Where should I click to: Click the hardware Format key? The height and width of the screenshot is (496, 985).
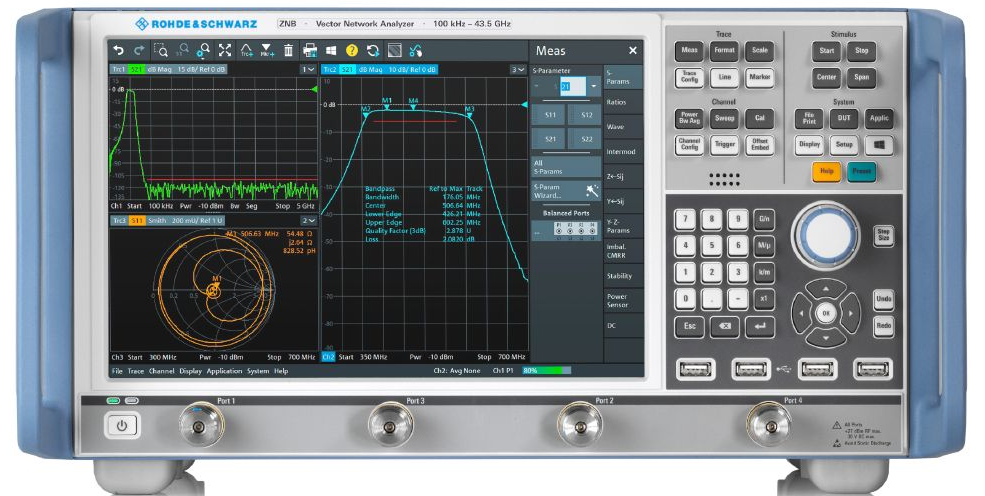[x=724, y=50]
